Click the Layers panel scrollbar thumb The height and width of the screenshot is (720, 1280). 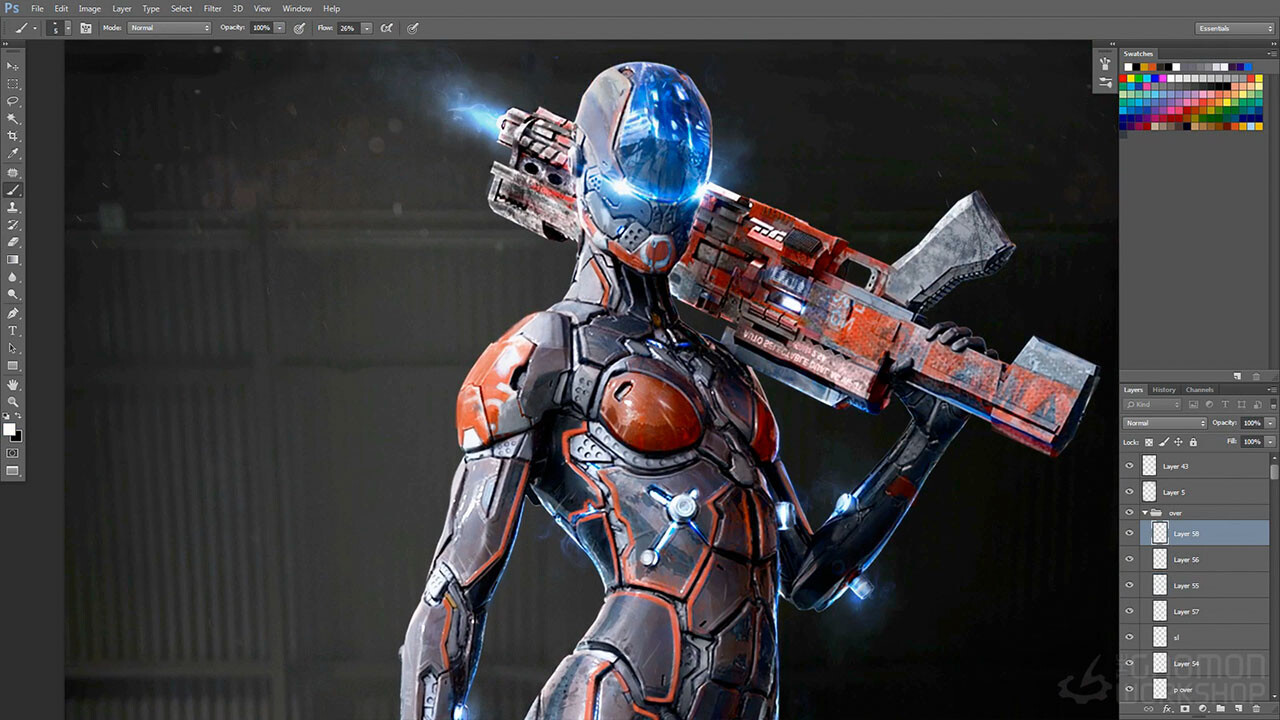point(1274,471)
